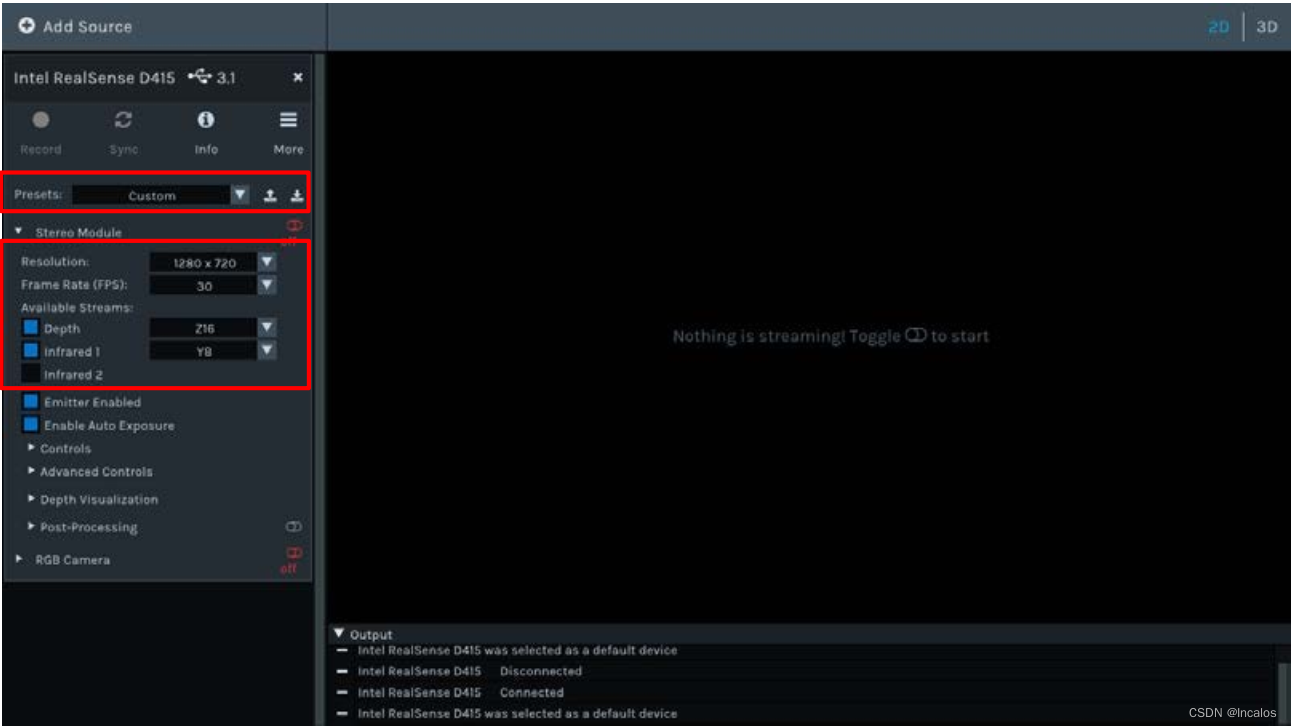Expand the Controls section
Viewport: 1293px width, 728px height.
(32, 448)
